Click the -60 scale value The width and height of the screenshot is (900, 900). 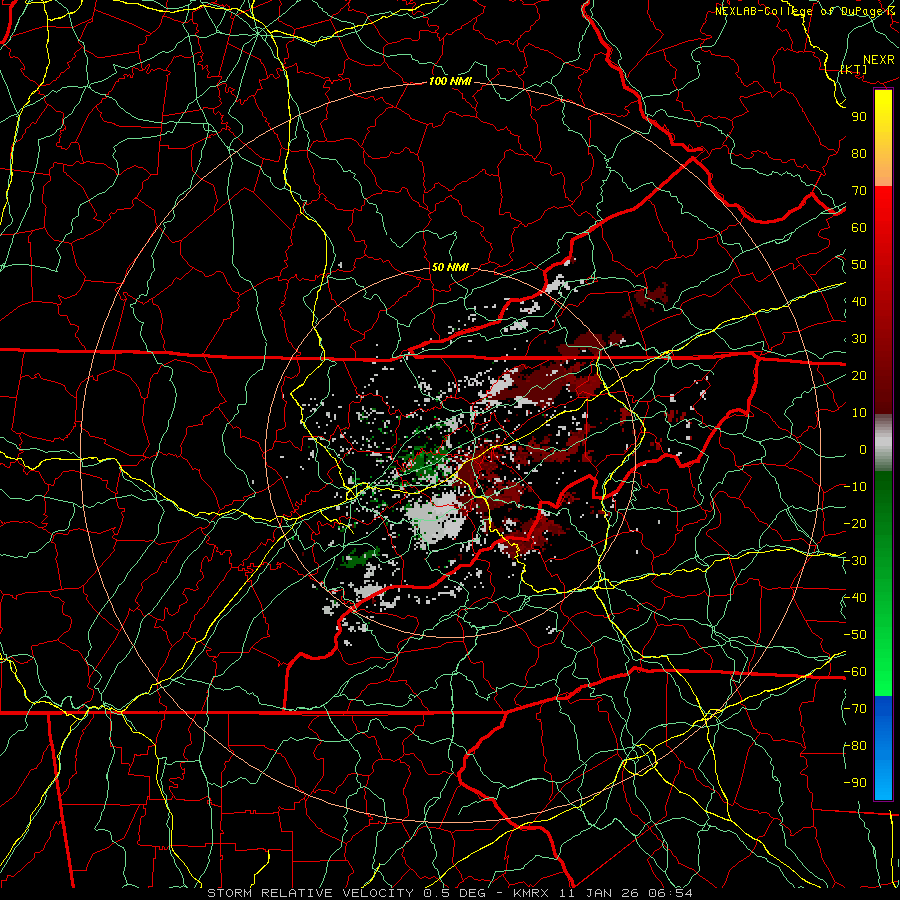[x=855, y=672]
